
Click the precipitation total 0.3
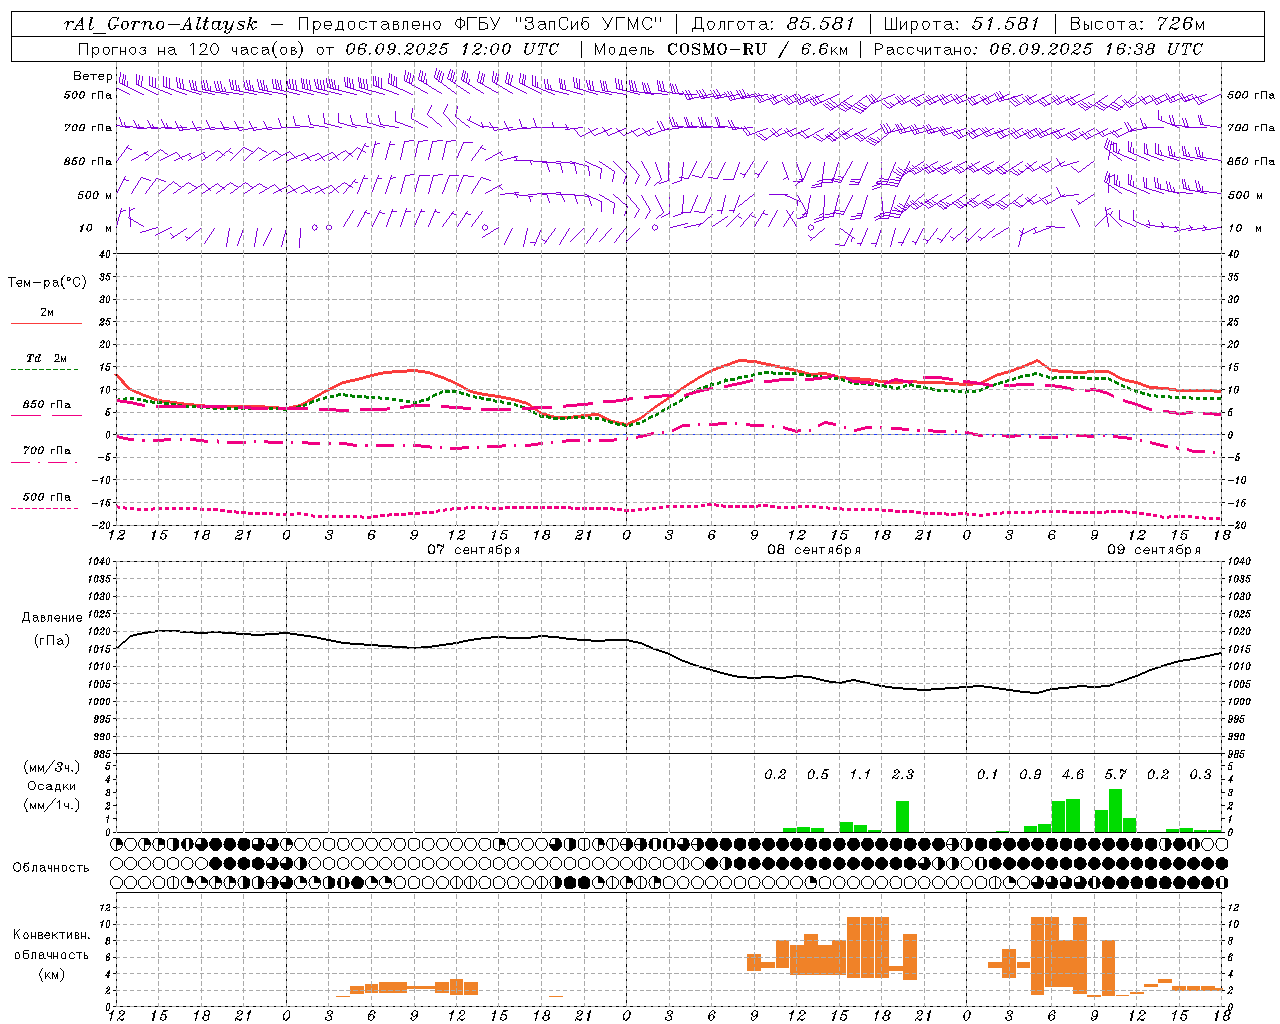1200,775
